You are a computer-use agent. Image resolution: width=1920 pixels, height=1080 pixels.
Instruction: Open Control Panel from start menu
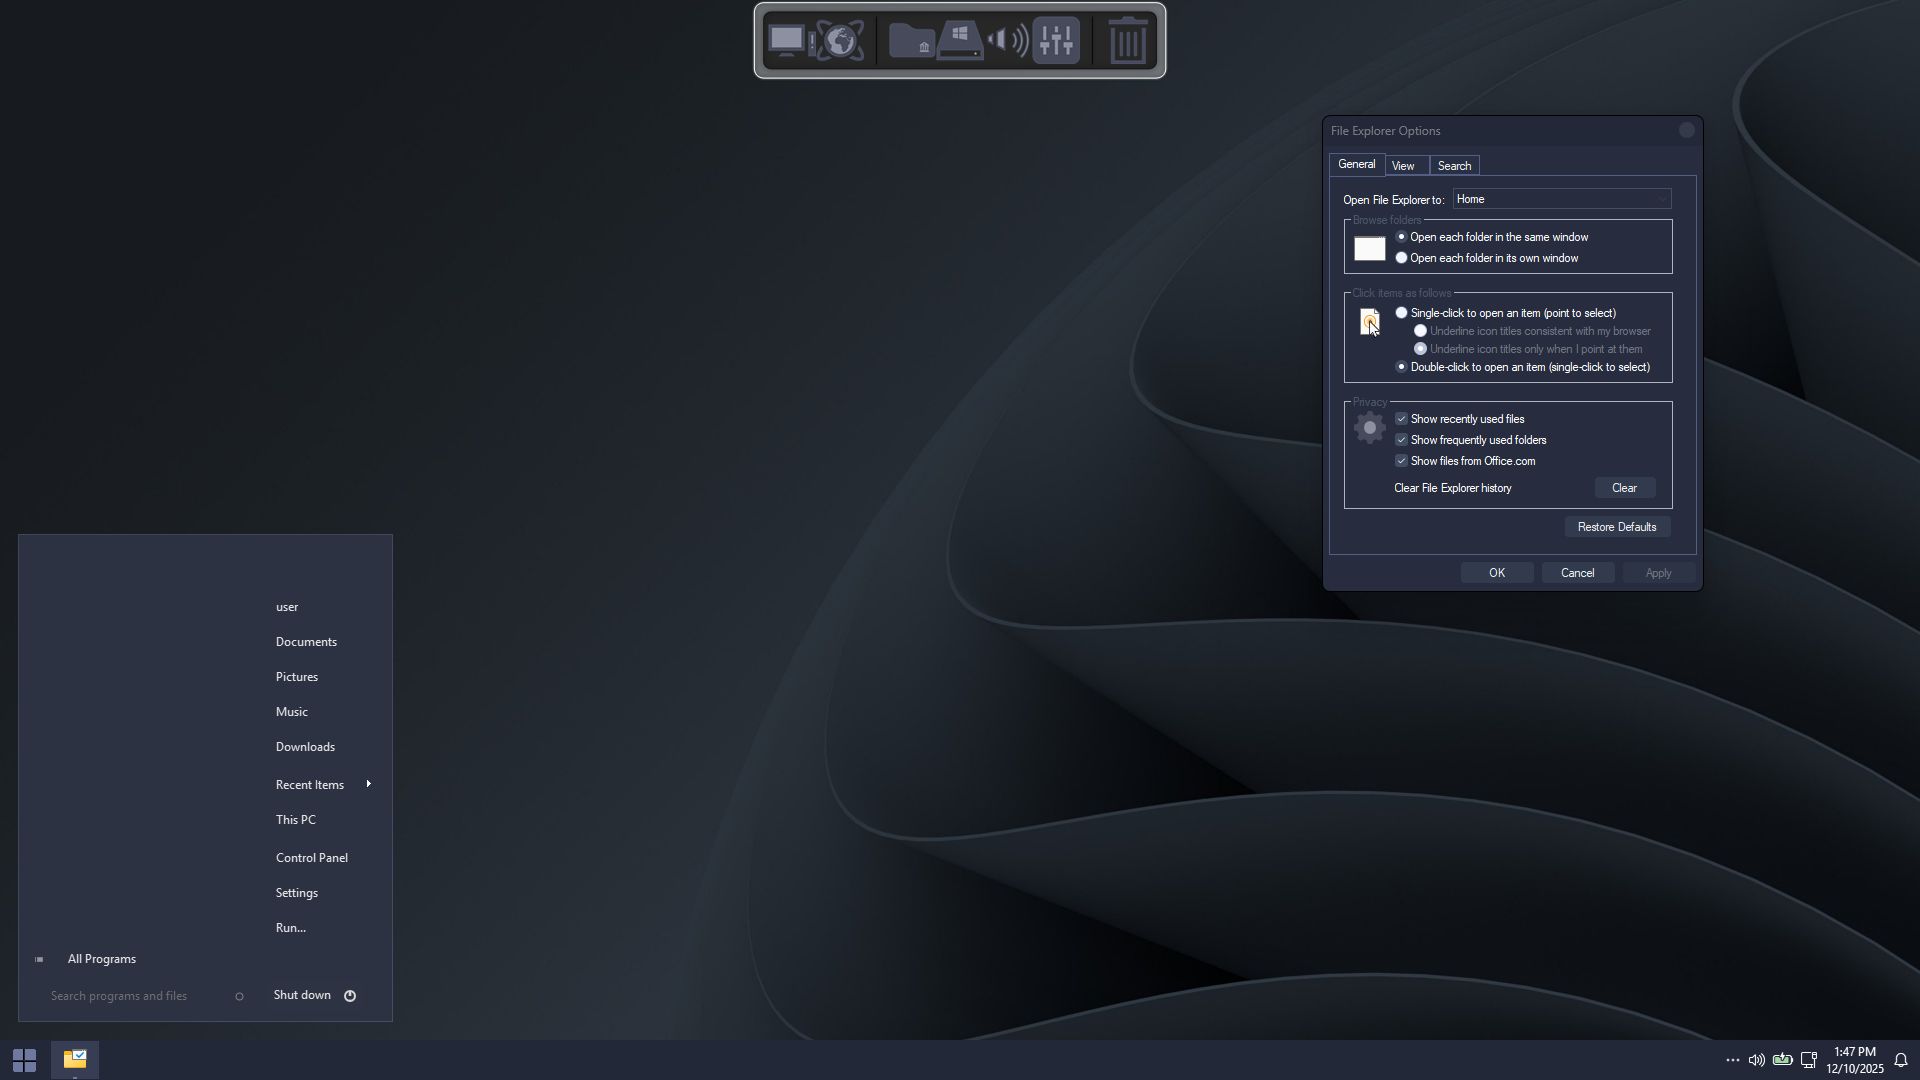click(311, 858)
